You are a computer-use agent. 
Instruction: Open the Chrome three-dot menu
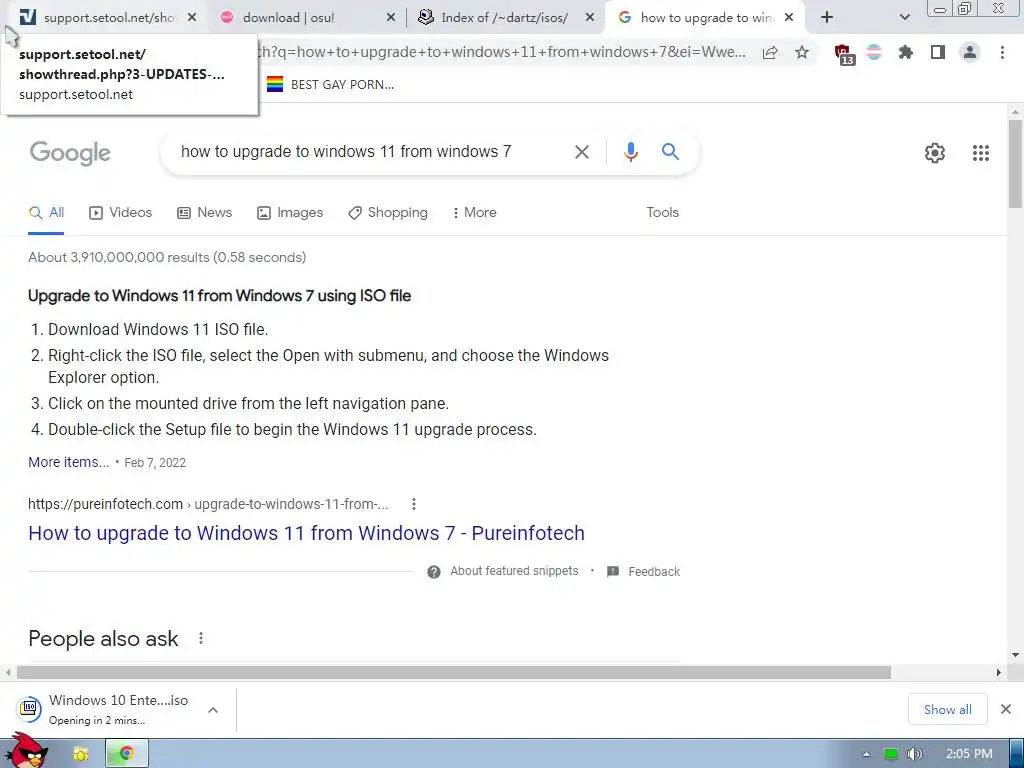click(x=1002, y=52)
